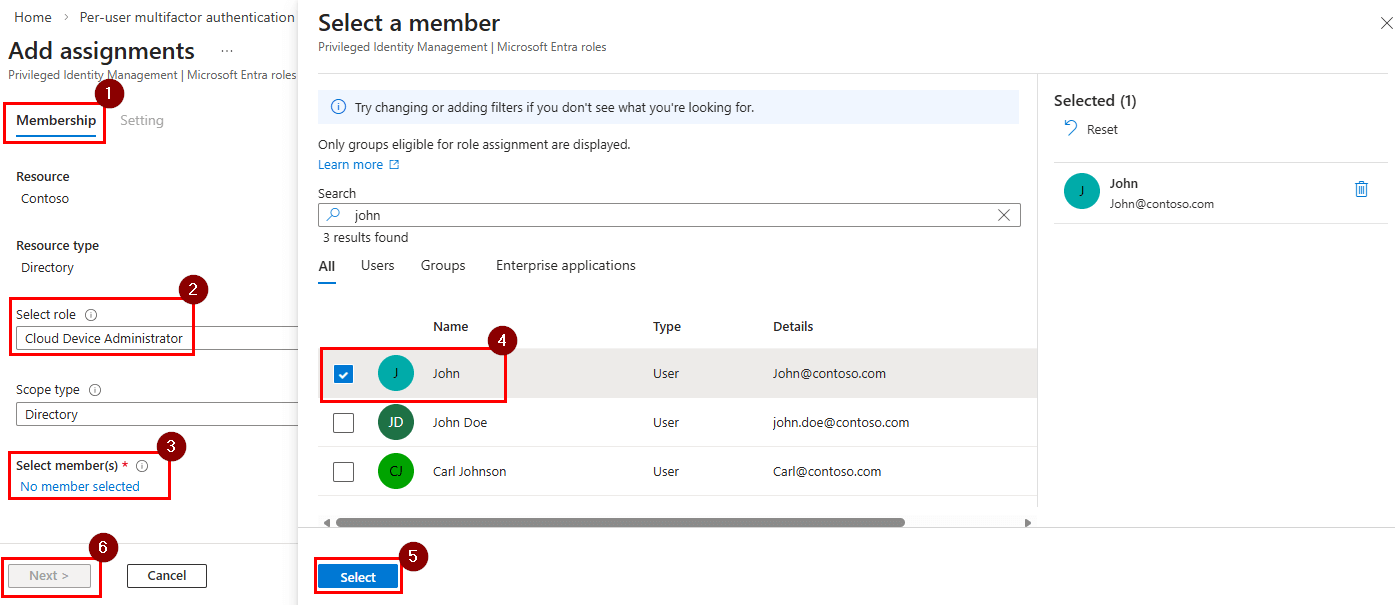Open the Cloud Device Administrator role dropdown

(x=102, y=338)
